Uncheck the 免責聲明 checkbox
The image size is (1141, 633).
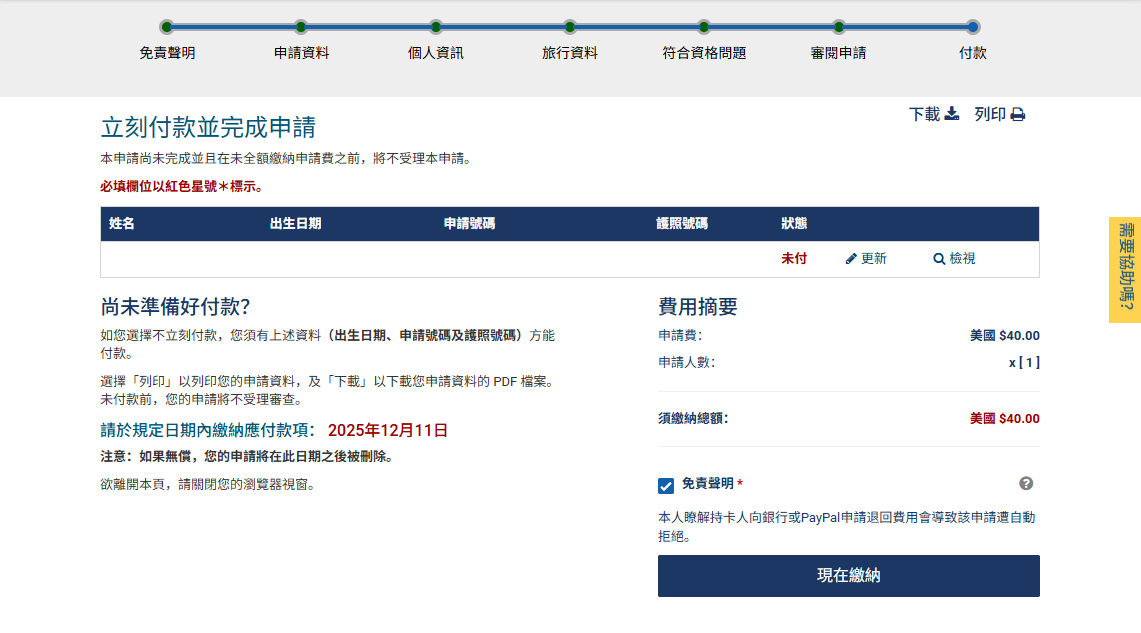(666, 486)
